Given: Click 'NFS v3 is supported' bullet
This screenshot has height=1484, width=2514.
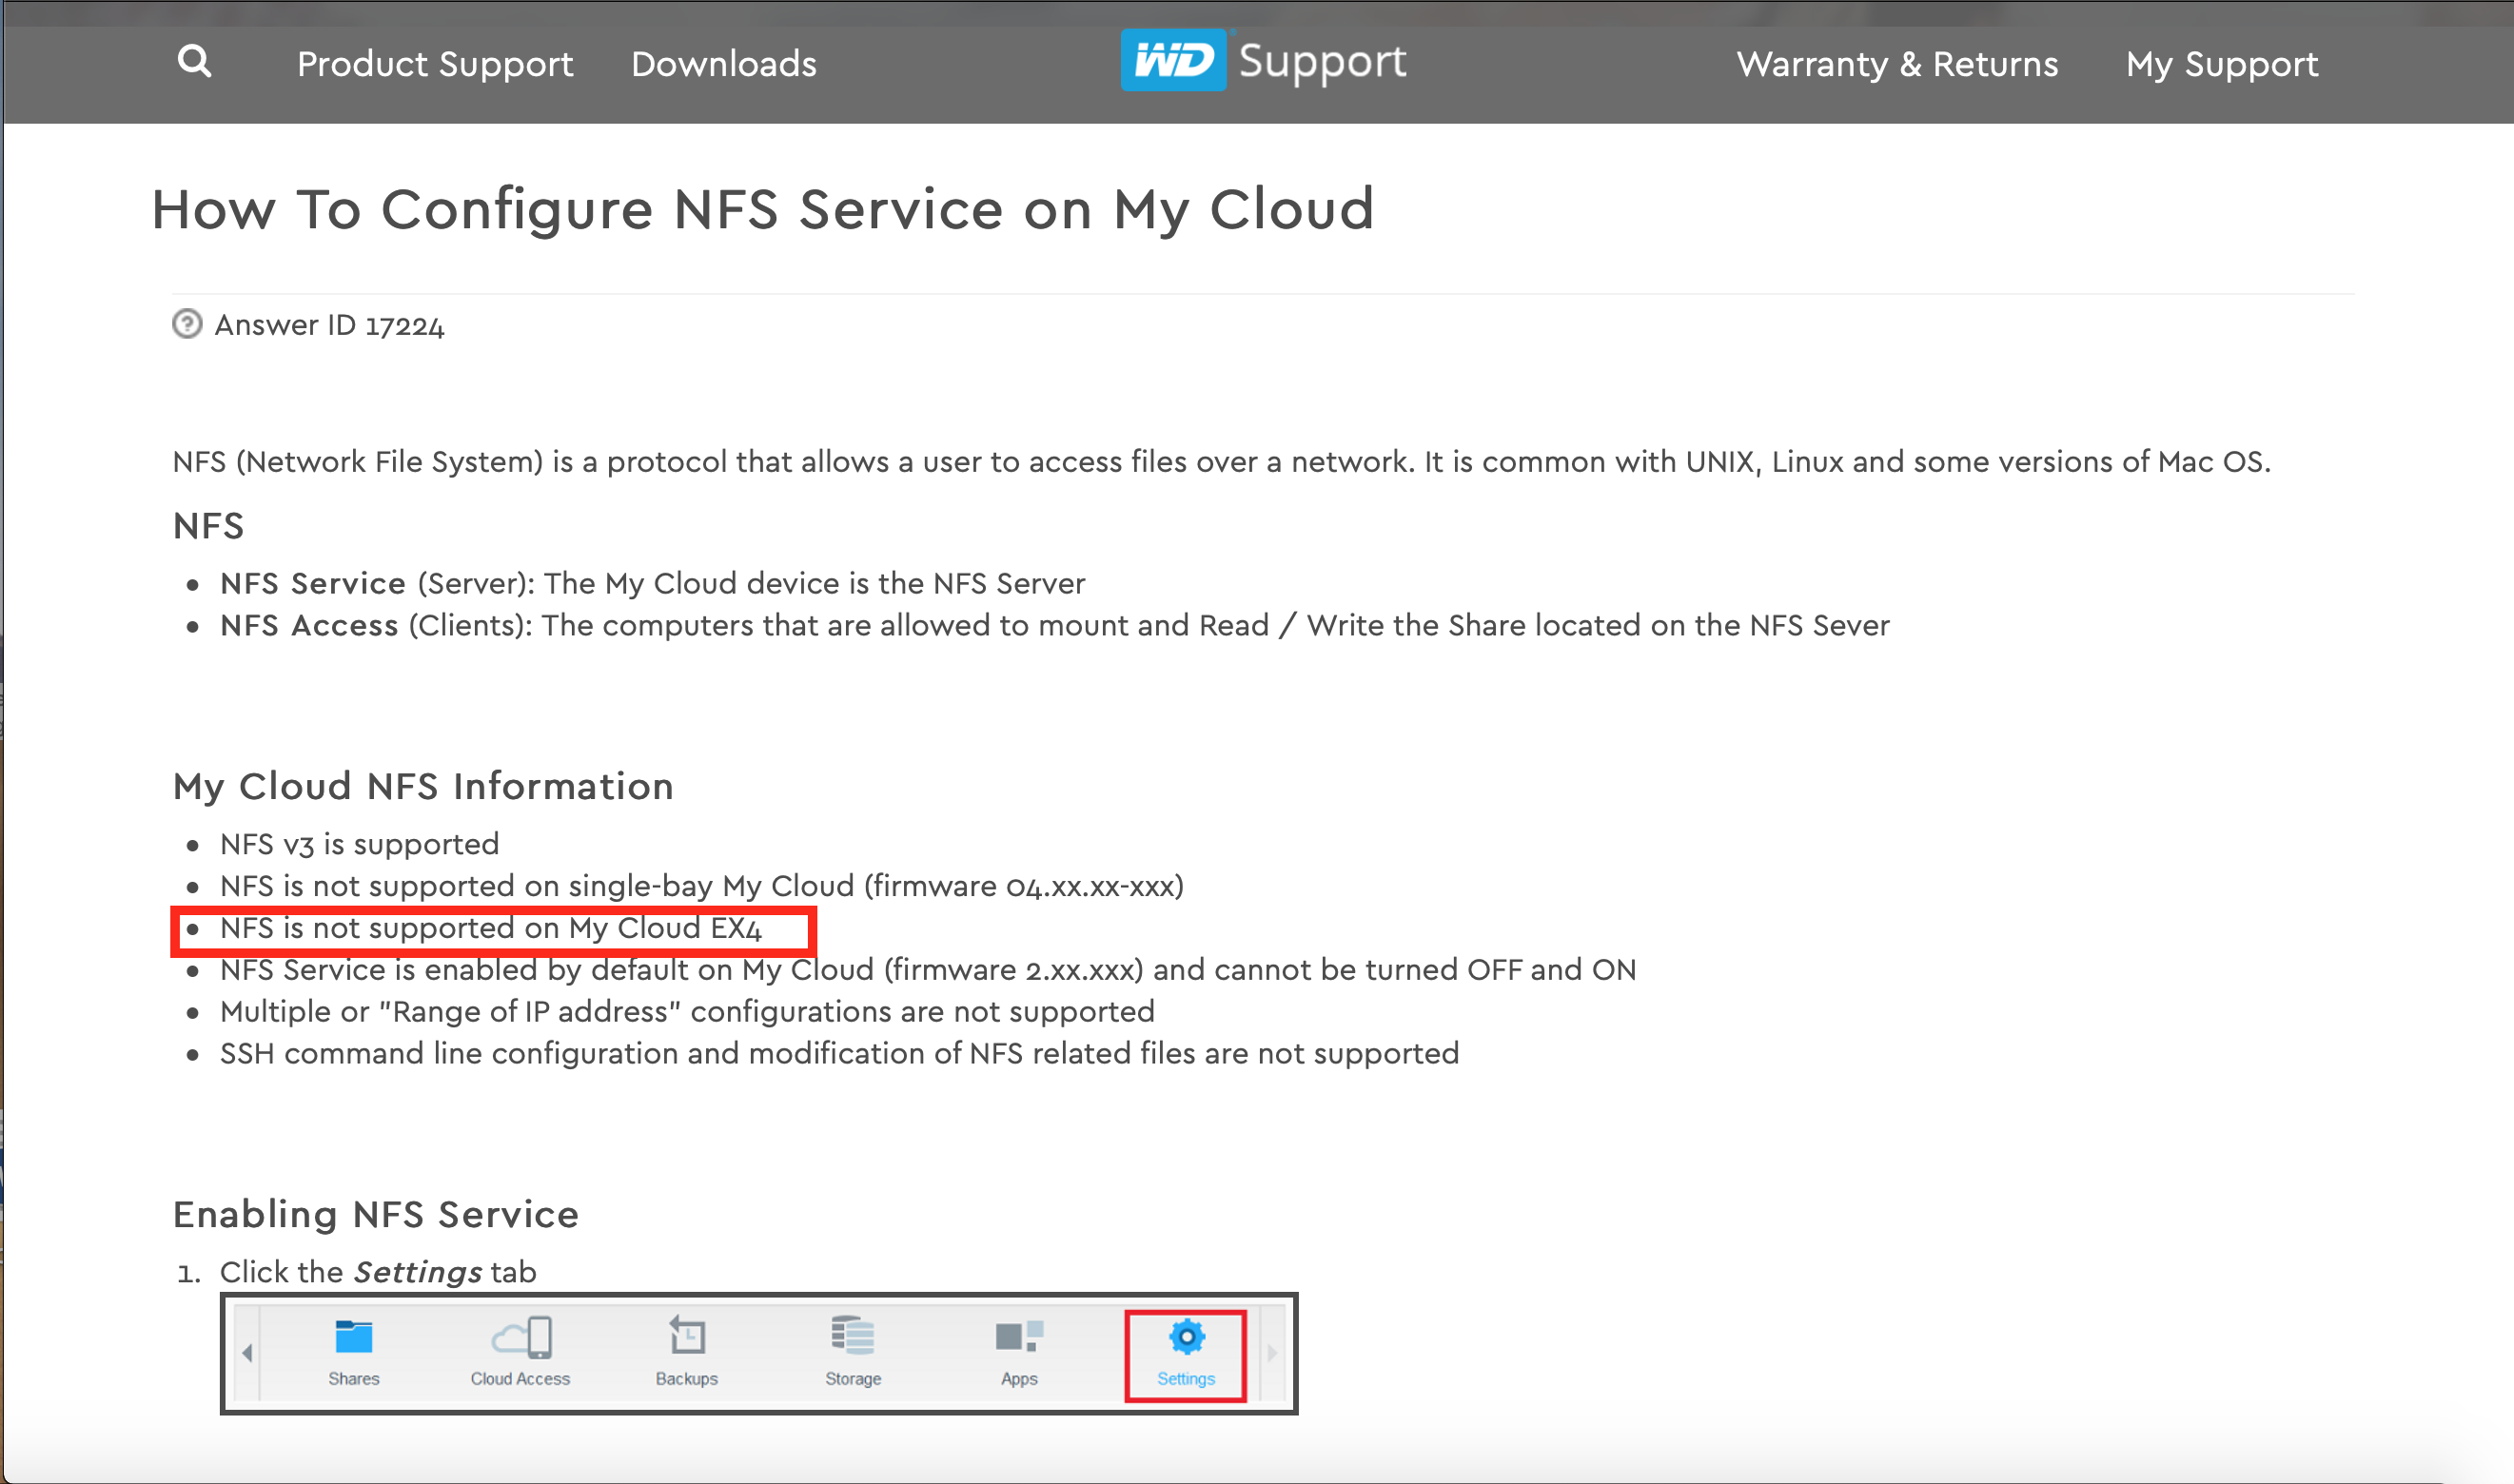Looking at the screenshot, I should pyautogui.click(x=359, y=844).
